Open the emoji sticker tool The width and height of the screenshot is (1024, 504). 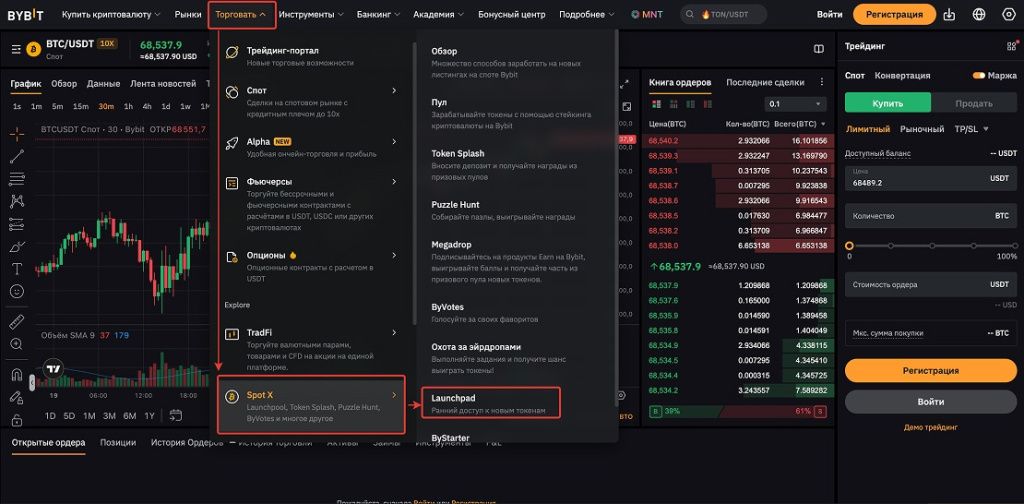(x=17, y=292)
